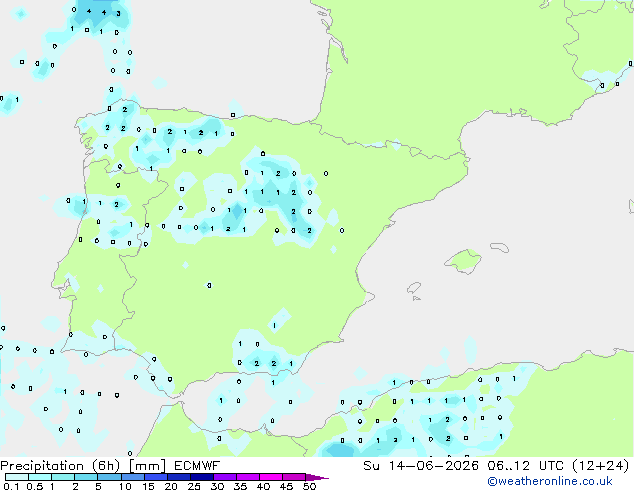Select the 2–5 mm legend color swatch
Image resolution: width=634 pixels, height=490 pixels.
tap(86, 477)
